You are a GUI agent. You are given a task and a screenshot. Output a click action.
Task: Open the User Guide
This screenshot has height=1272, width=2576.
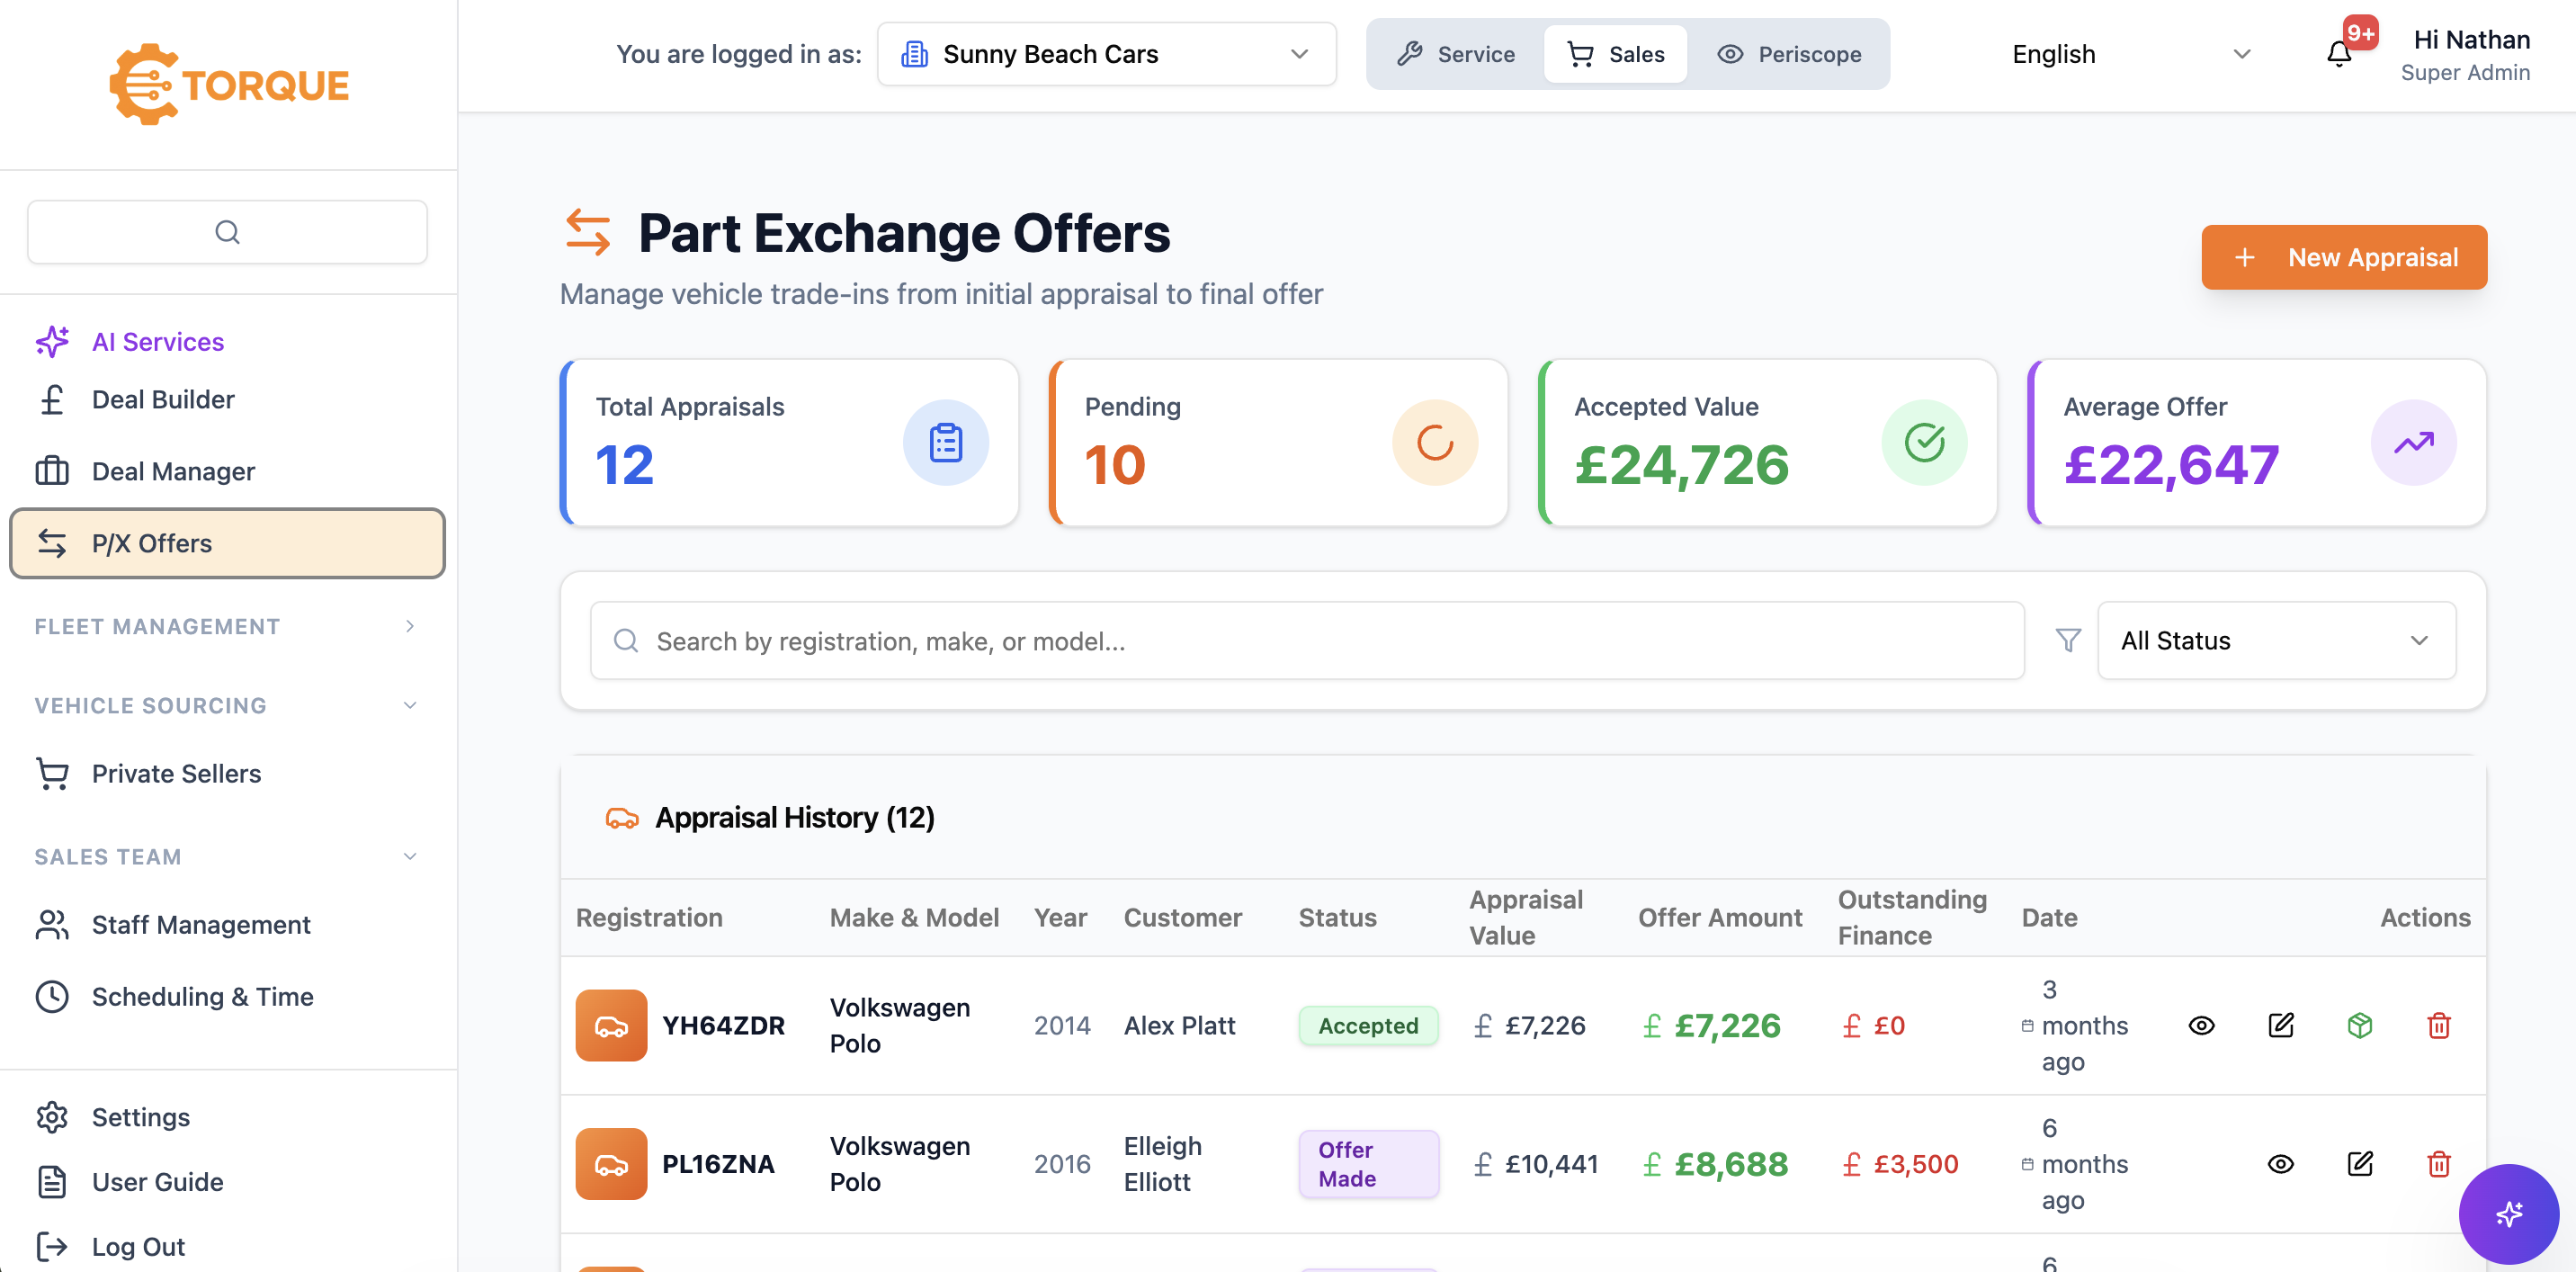tap(227, 1182)
